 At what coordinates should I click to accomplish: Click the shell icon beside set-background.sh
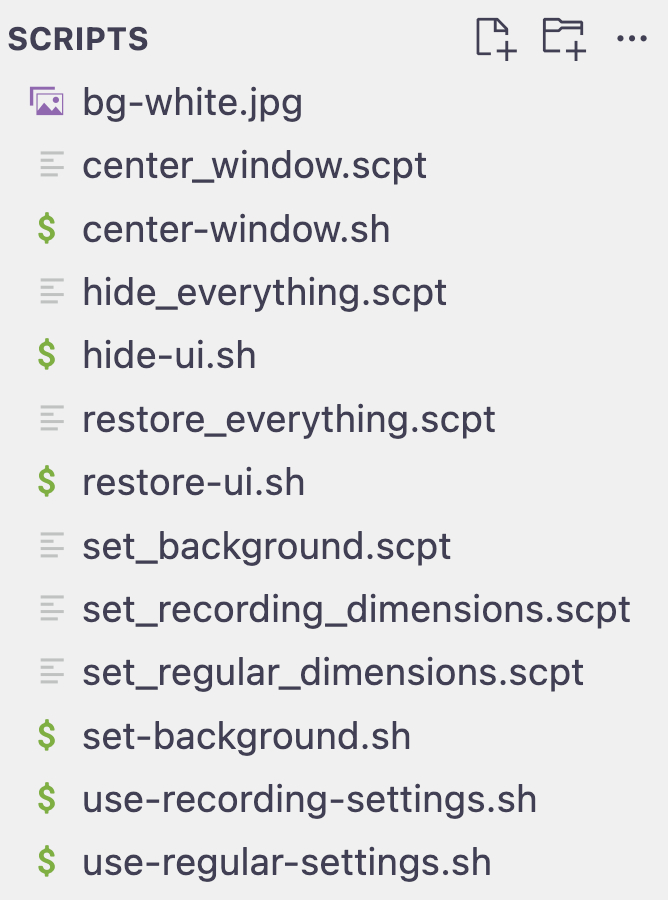tap(47, 736)
